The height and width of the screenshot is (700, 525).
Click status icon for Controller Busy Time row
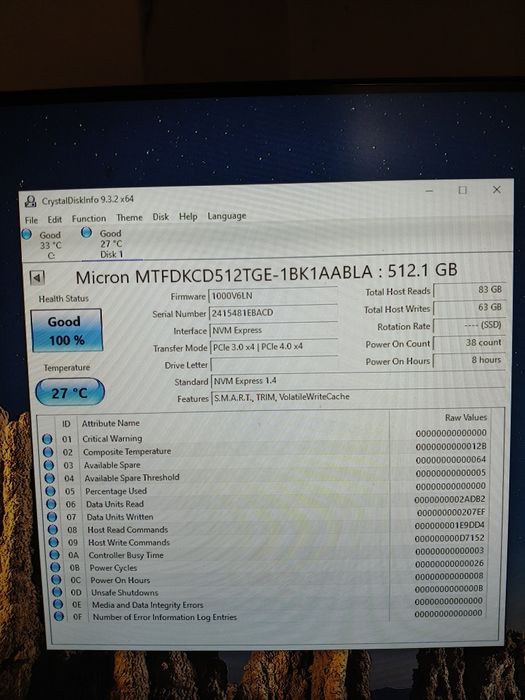pyautogui.click(x=55, y=555)
